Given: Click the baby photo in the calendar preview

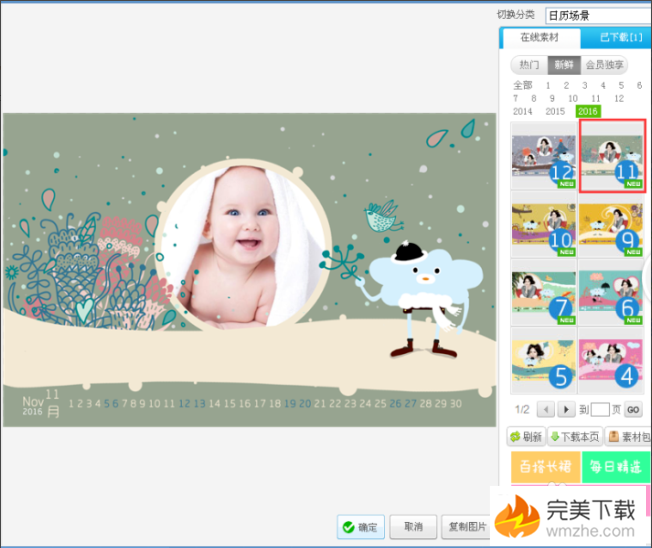Looking at the screenshot, I should tap(243, 245).
